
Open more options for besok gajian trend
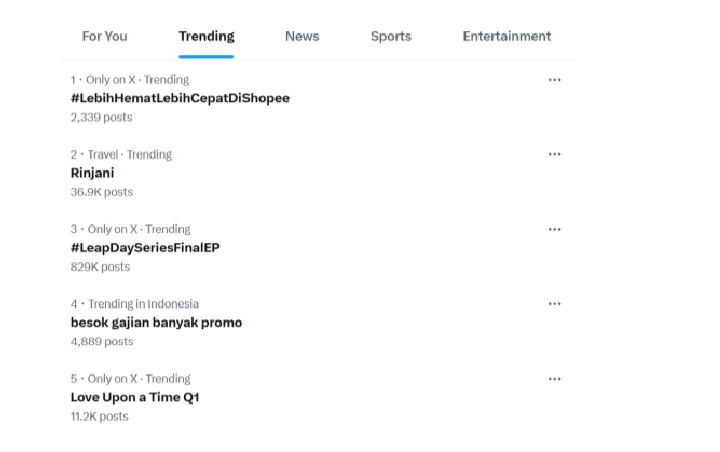coord(555,304)
